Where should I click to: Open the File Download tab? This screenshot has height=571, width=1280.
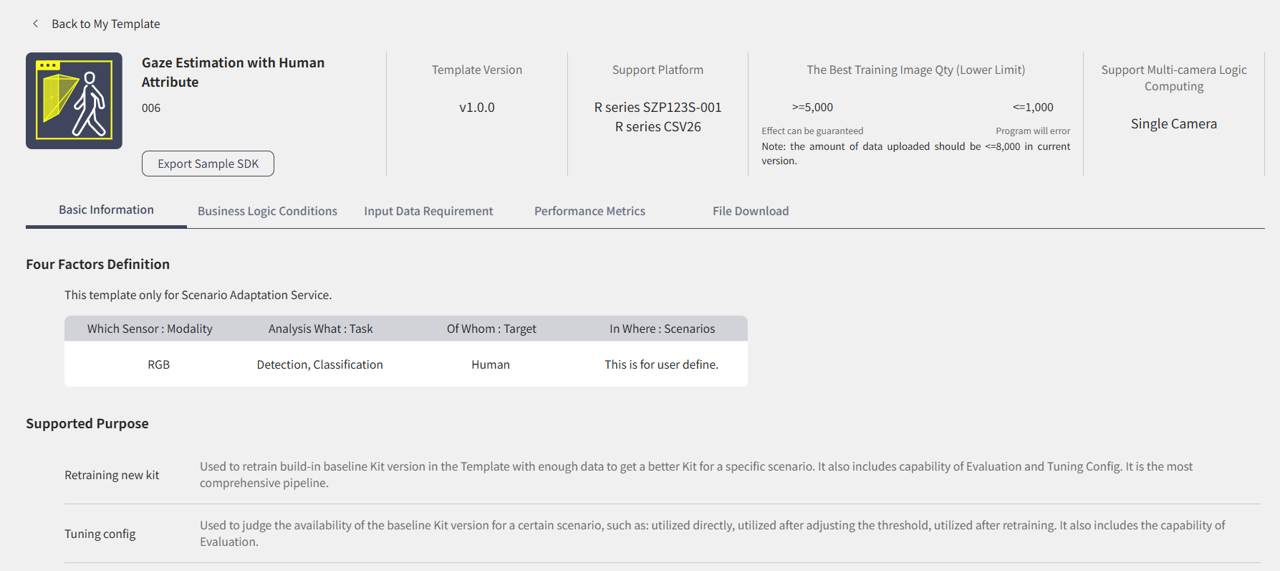click(x=750, y=211)
